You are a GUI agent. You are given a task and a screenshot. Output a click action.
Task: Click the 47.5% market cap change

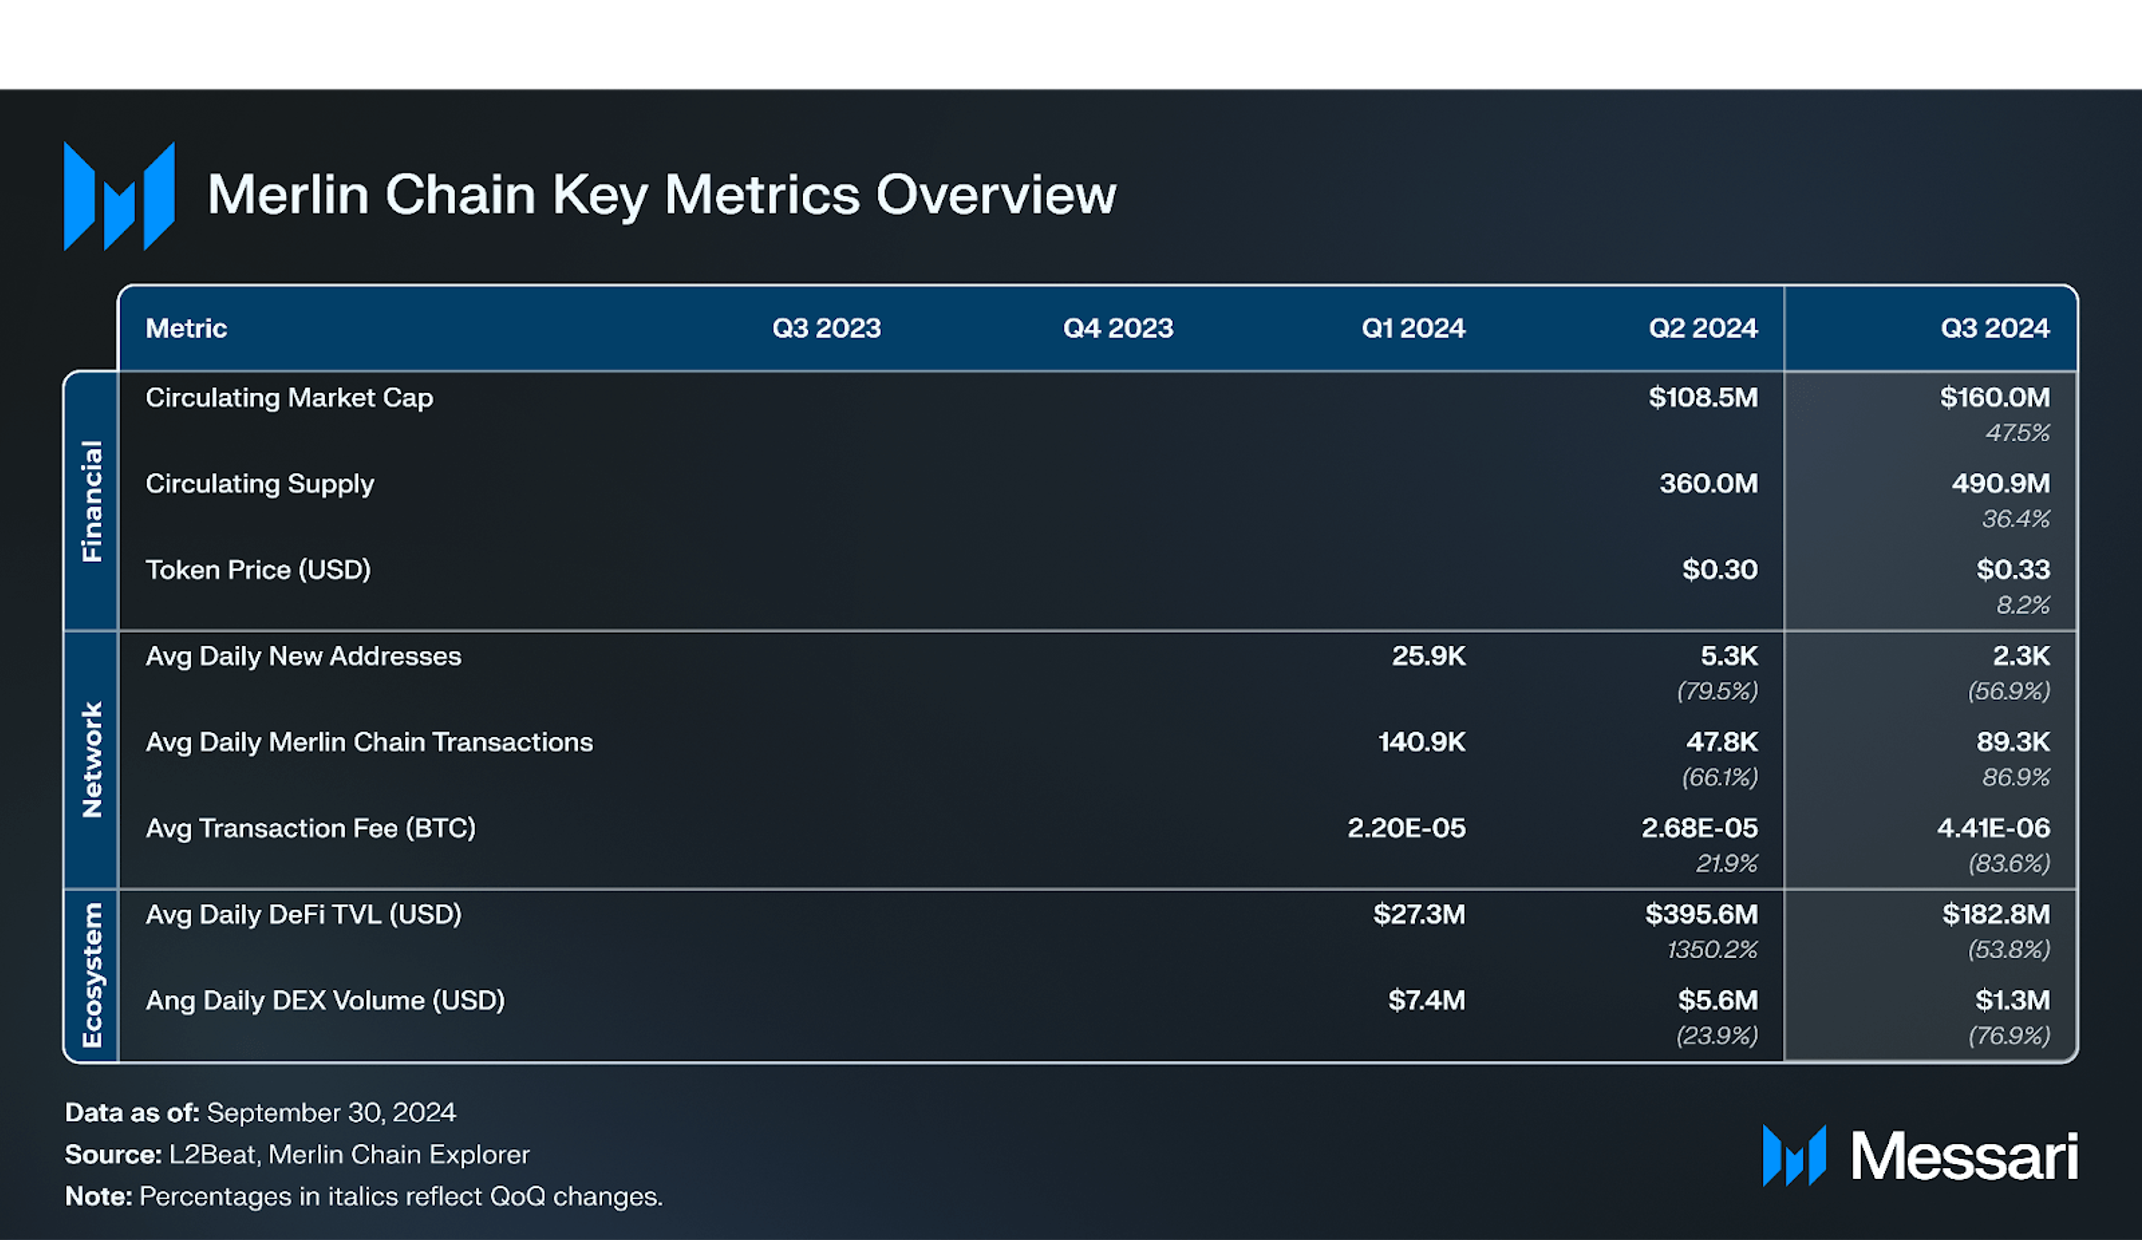[2017, 433]
